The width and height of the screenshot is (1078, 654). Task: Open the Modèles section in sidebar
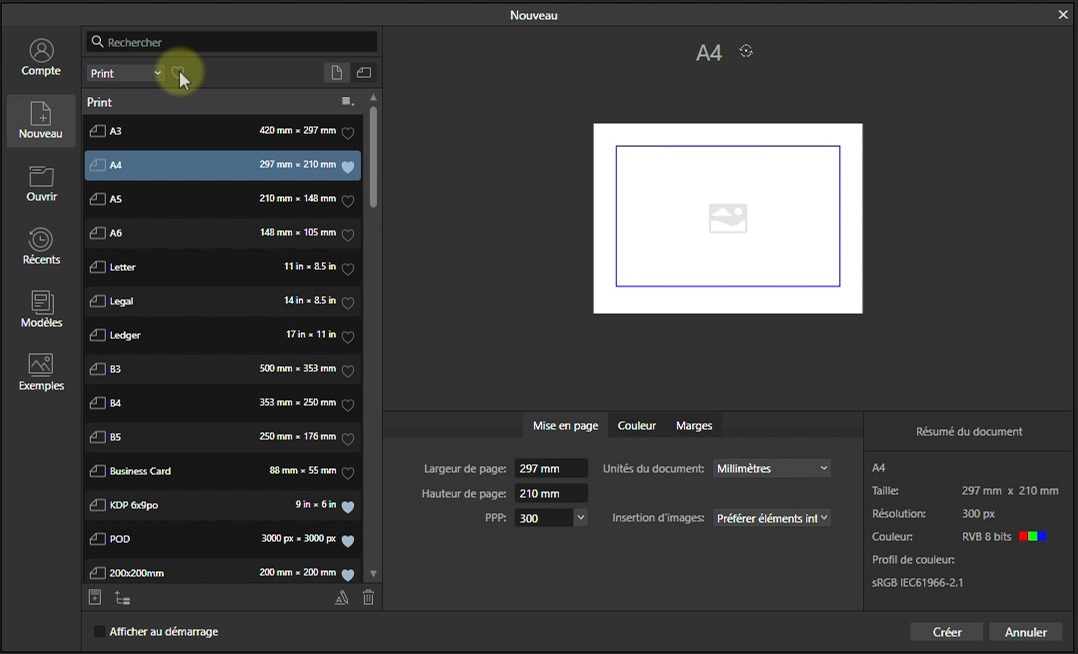coord(41,309)
